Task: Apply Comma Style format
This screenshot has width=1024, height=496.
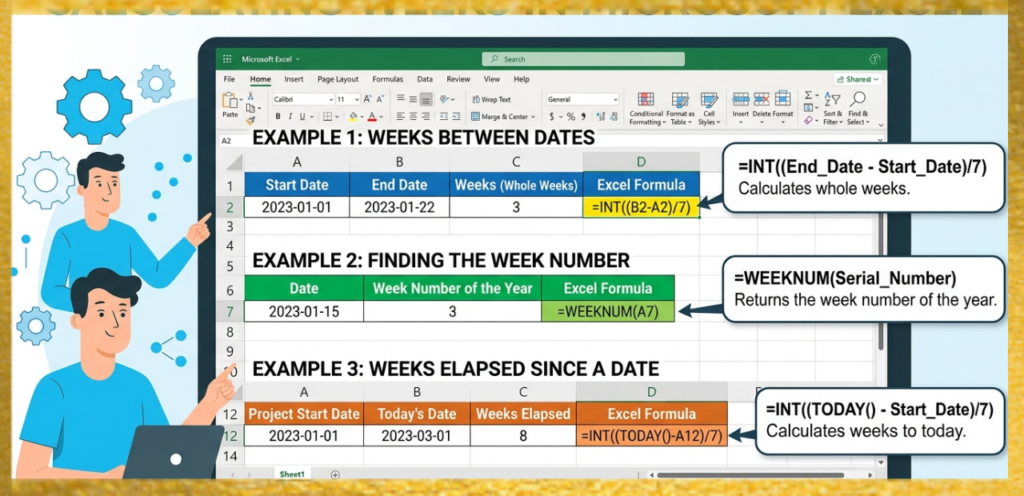Action: tap(583, 116)
